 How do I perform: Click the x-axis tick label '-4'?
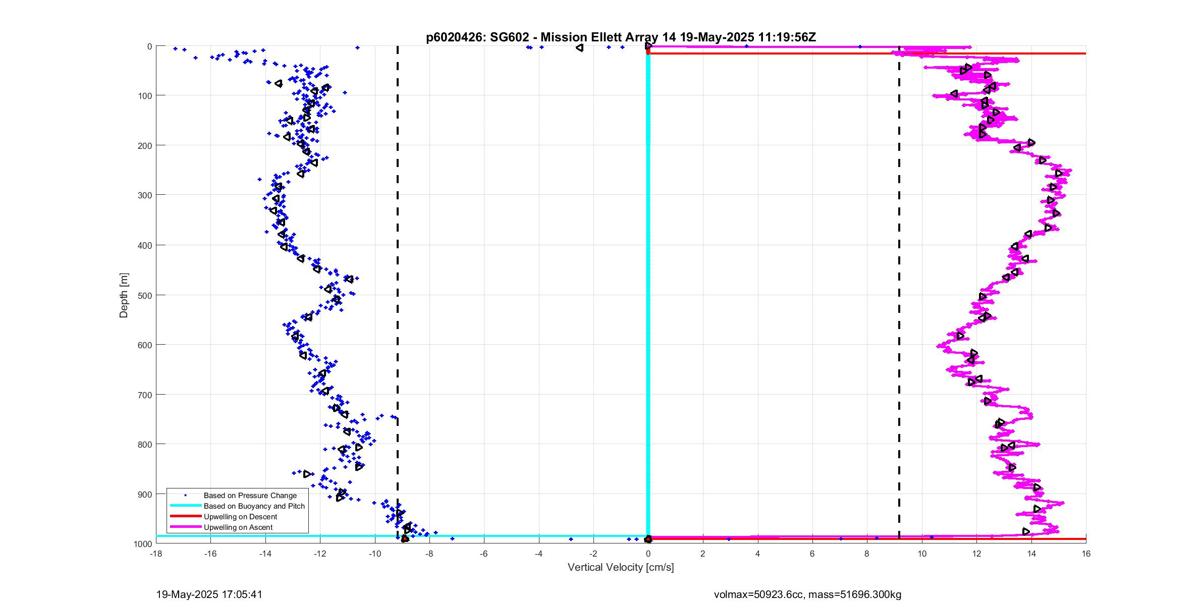pos(539,553)
